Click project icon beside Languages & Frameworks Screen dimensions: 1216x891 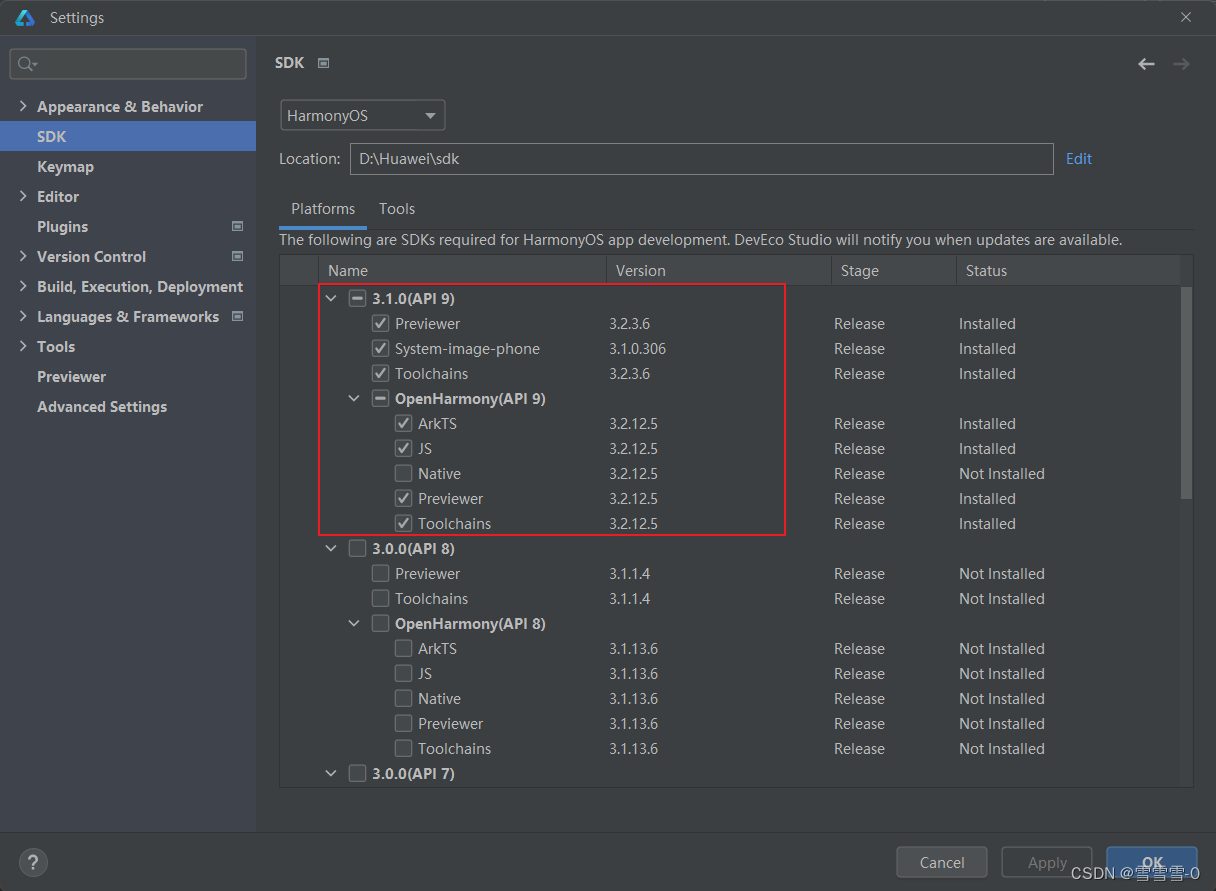pos(237,316)
